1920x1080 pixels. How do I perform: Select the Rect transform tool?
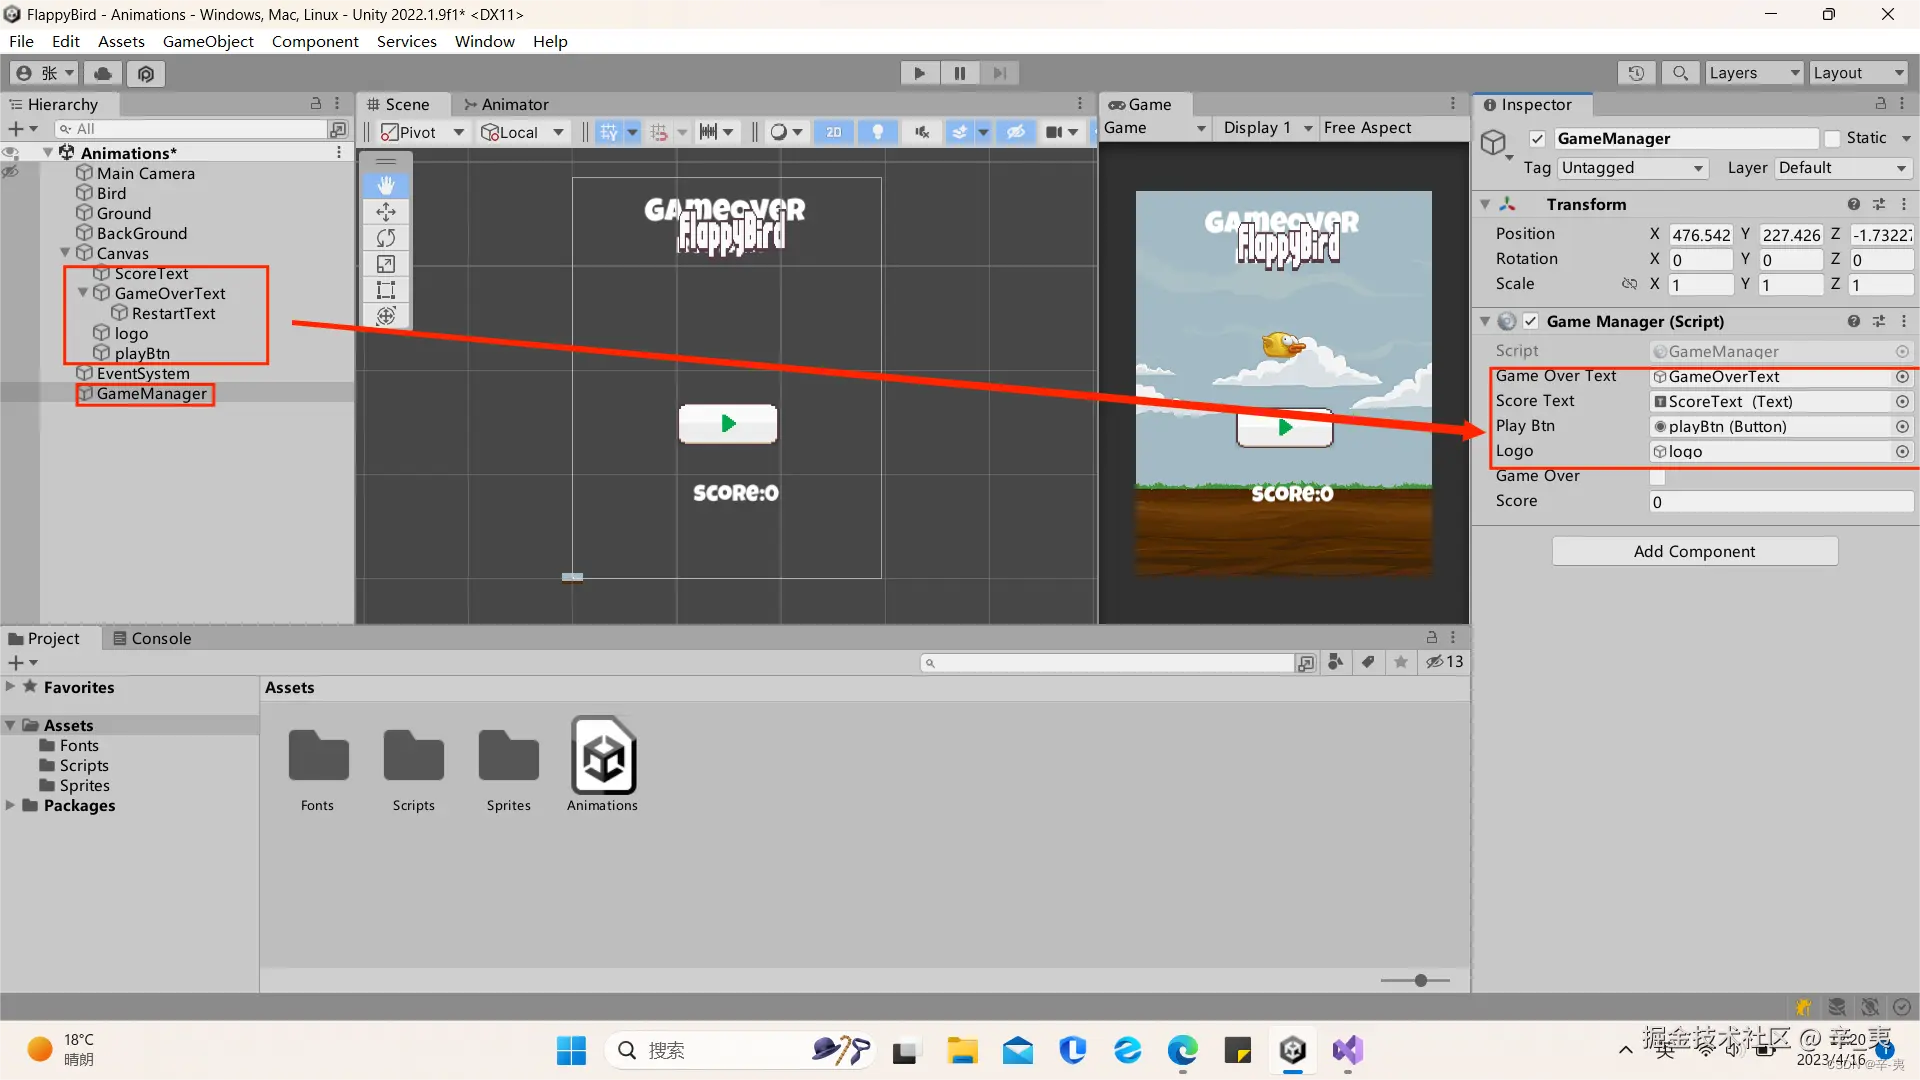(386, 290)
